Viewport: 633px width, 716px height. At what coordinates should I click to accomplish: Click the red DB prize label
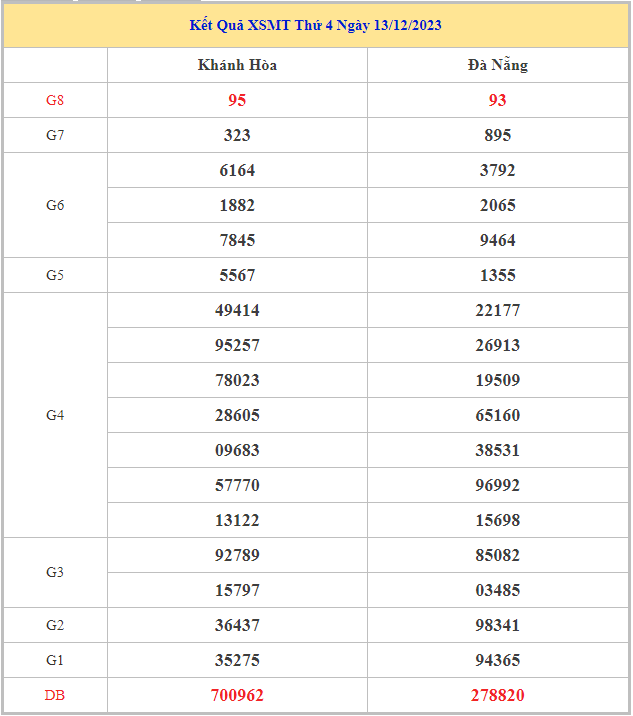coord(55,695)
